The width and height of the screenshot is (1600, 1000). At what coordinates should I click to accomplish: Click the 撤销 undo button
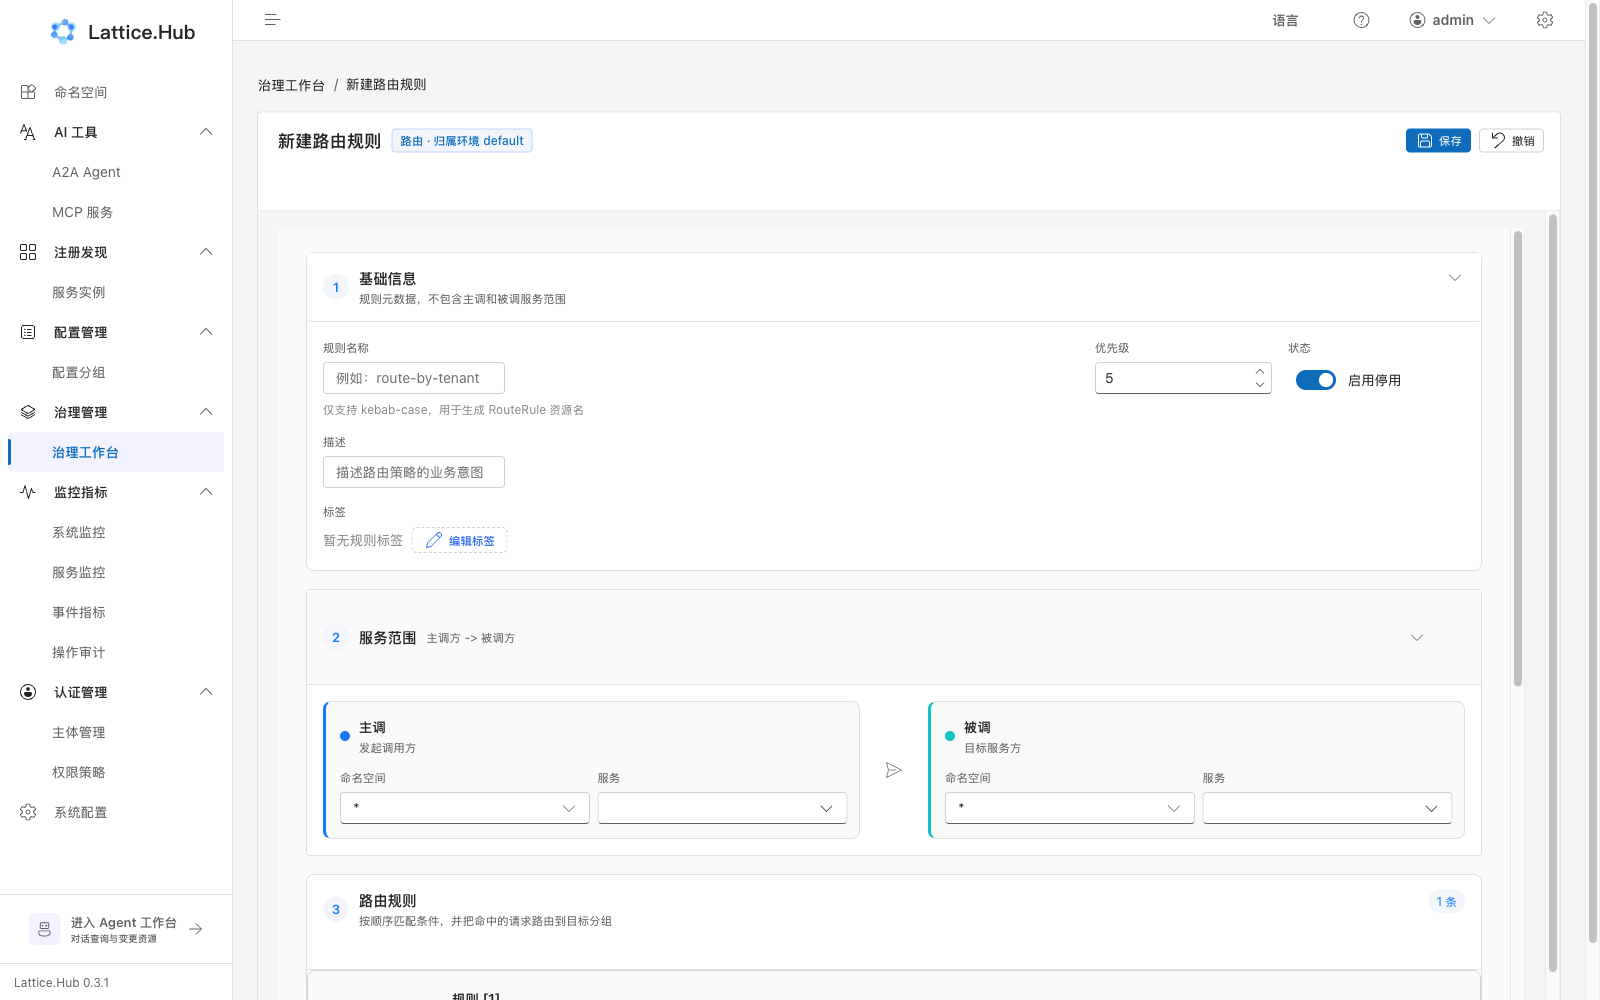[x=1511, y=141]
